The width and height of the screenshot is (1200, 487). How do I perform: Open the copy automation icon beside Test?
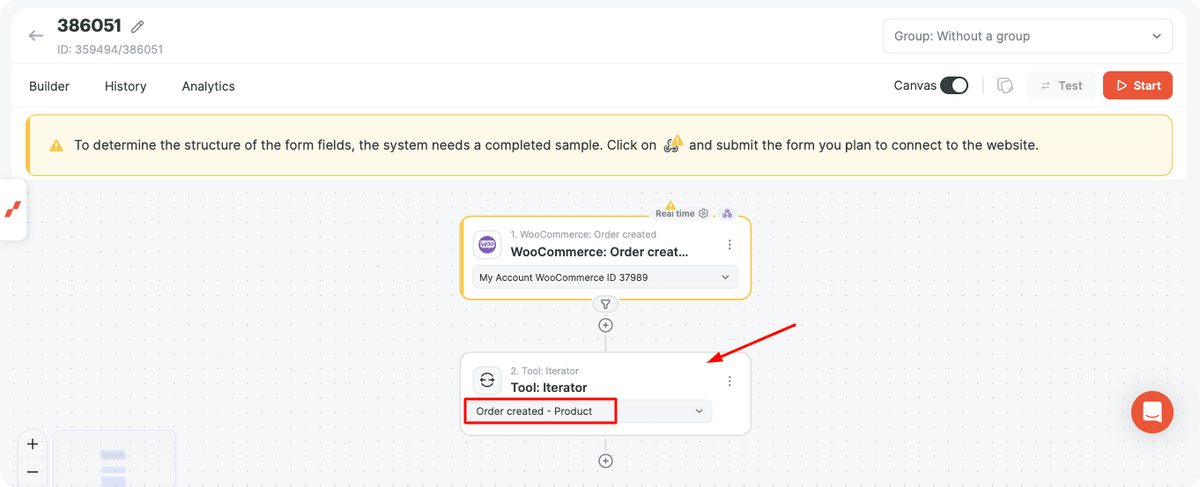[1006, 86]
